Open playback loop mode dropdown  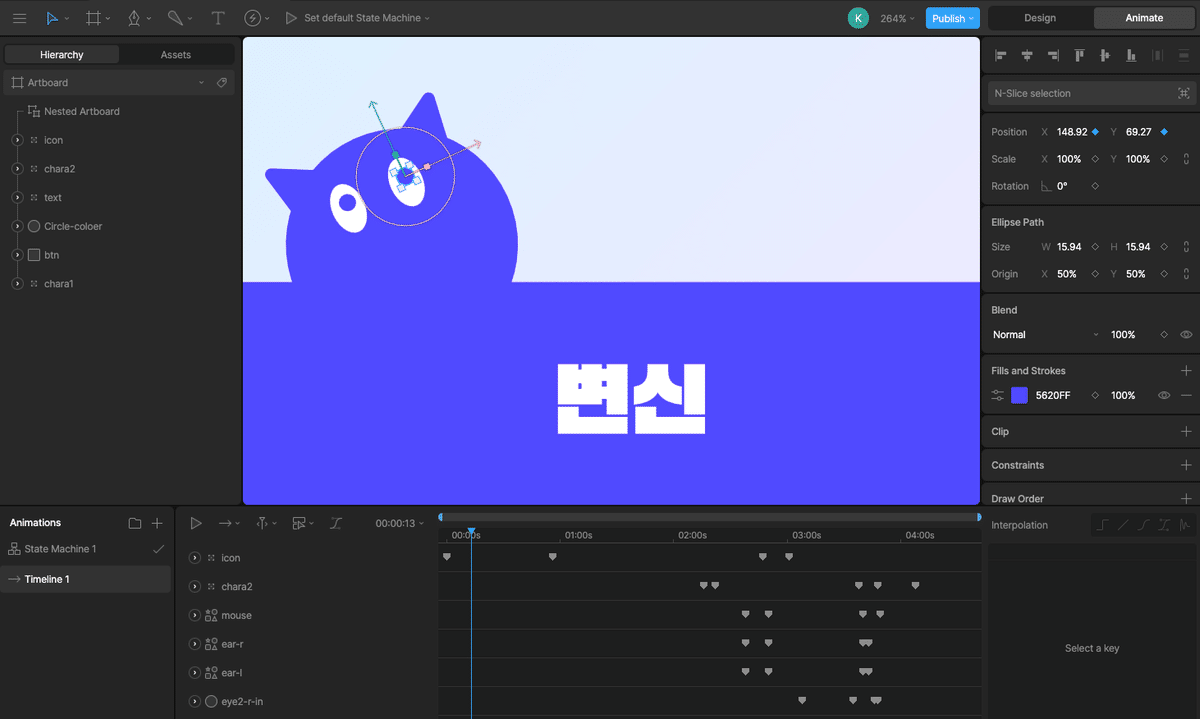coord(229,523)
